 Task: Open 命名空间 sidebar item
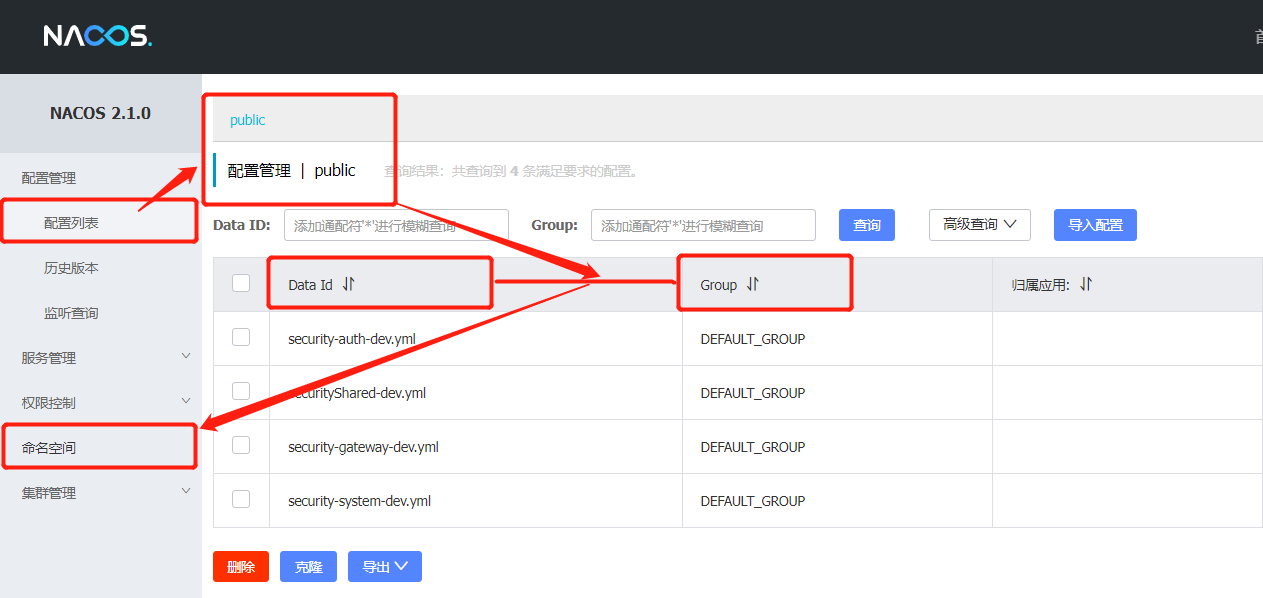[x=50, y=448]
